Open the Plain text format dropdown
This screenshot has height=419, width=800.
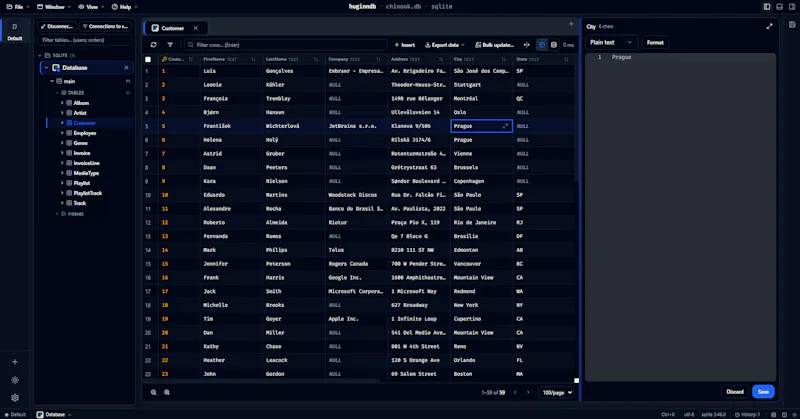(x=611, y=42)
